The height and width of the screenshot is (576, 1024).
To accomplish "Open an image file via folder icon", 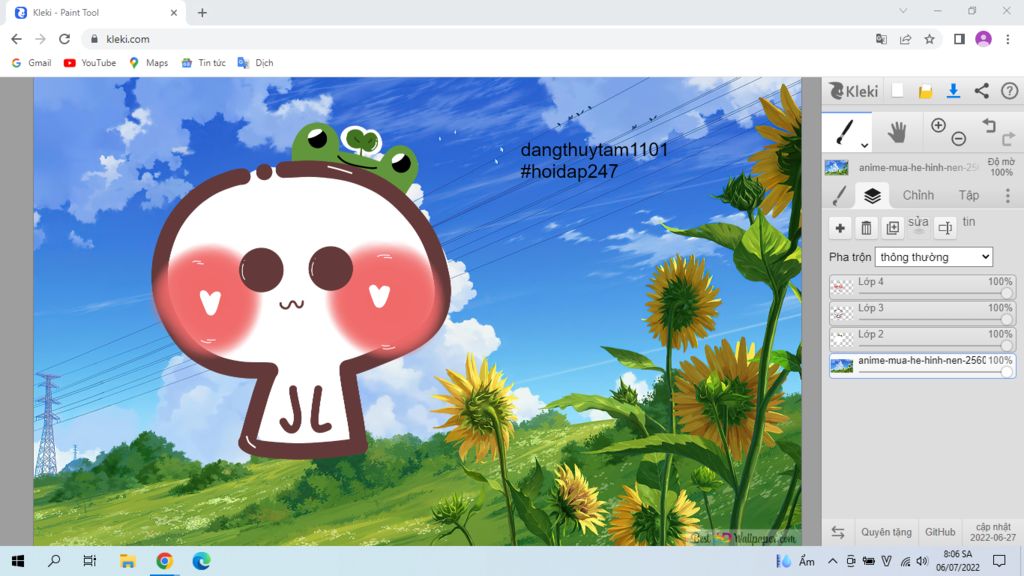I will click(x=925, y=91).
